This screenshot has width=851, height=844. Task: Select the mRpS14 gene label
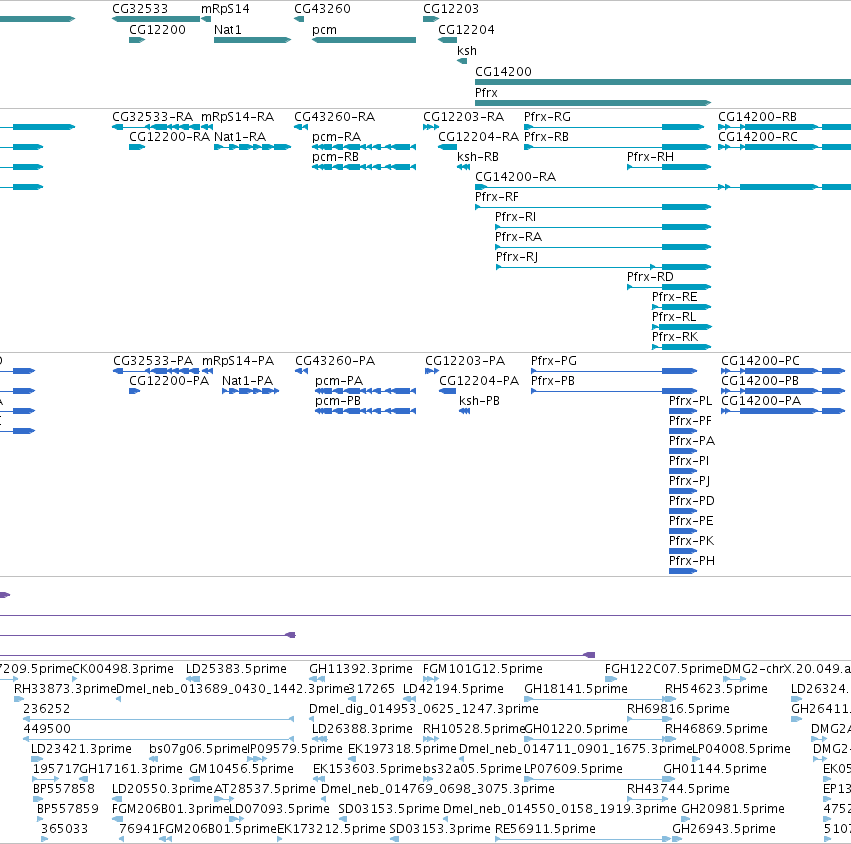click(x=225, y=9)
